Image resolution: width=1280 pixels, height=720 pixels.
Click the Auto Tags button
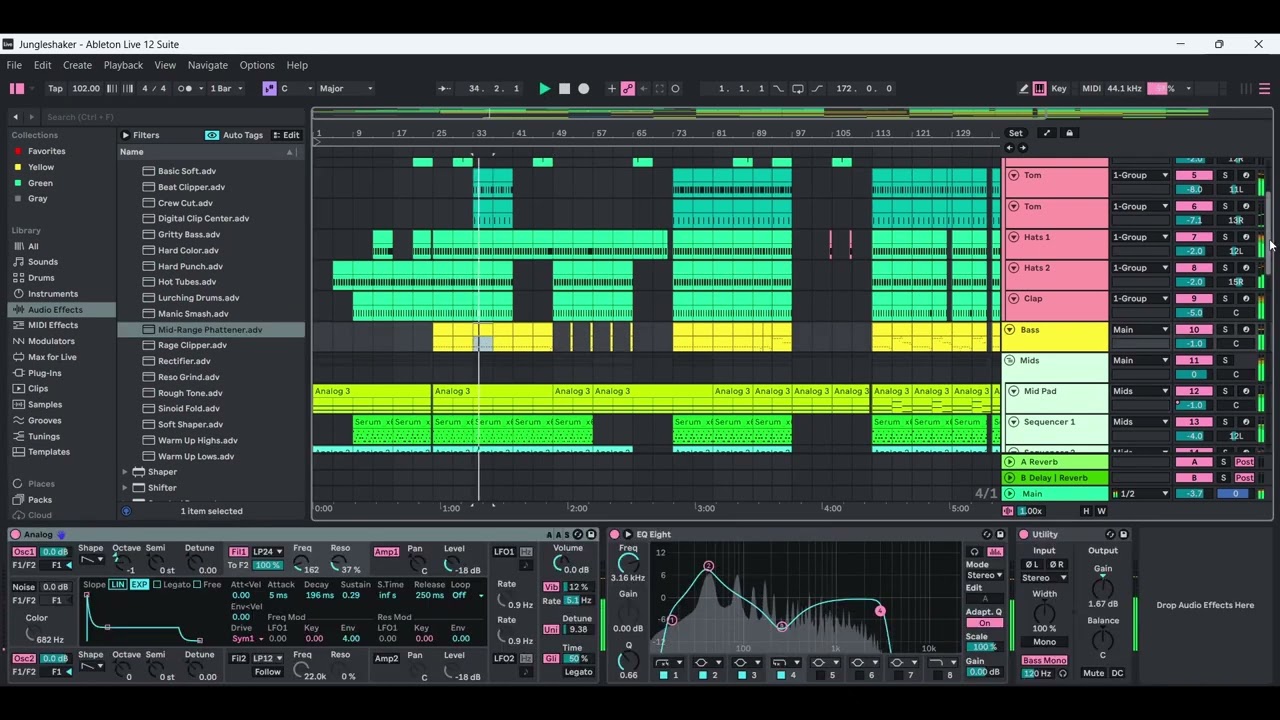(x=235, y=135)
